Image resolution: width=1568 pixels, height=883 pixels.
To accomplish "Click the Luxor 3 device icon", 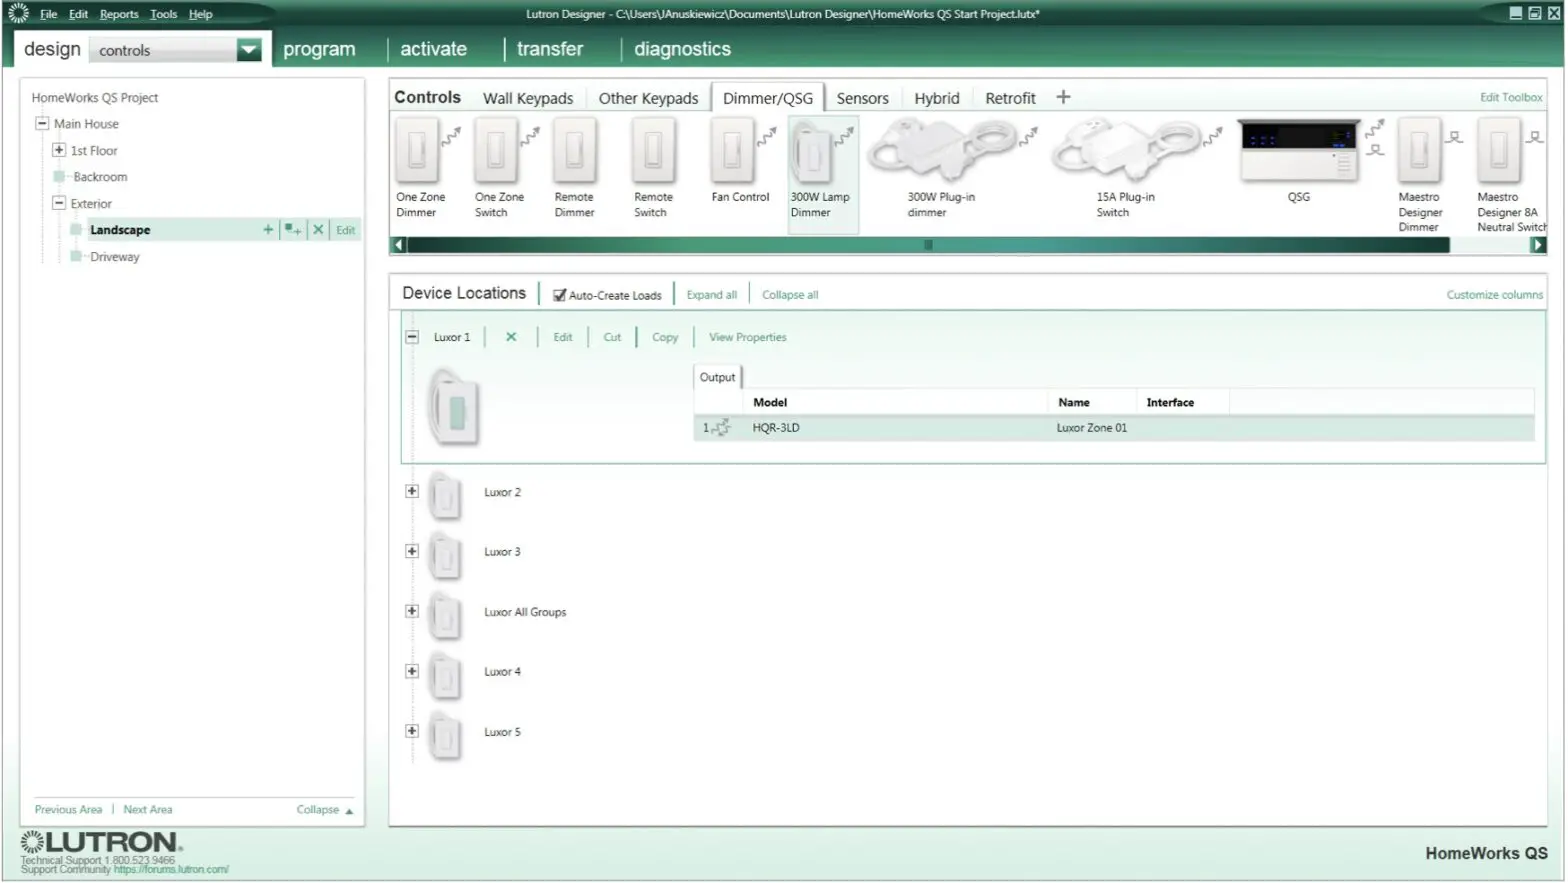I will (445, 556).
